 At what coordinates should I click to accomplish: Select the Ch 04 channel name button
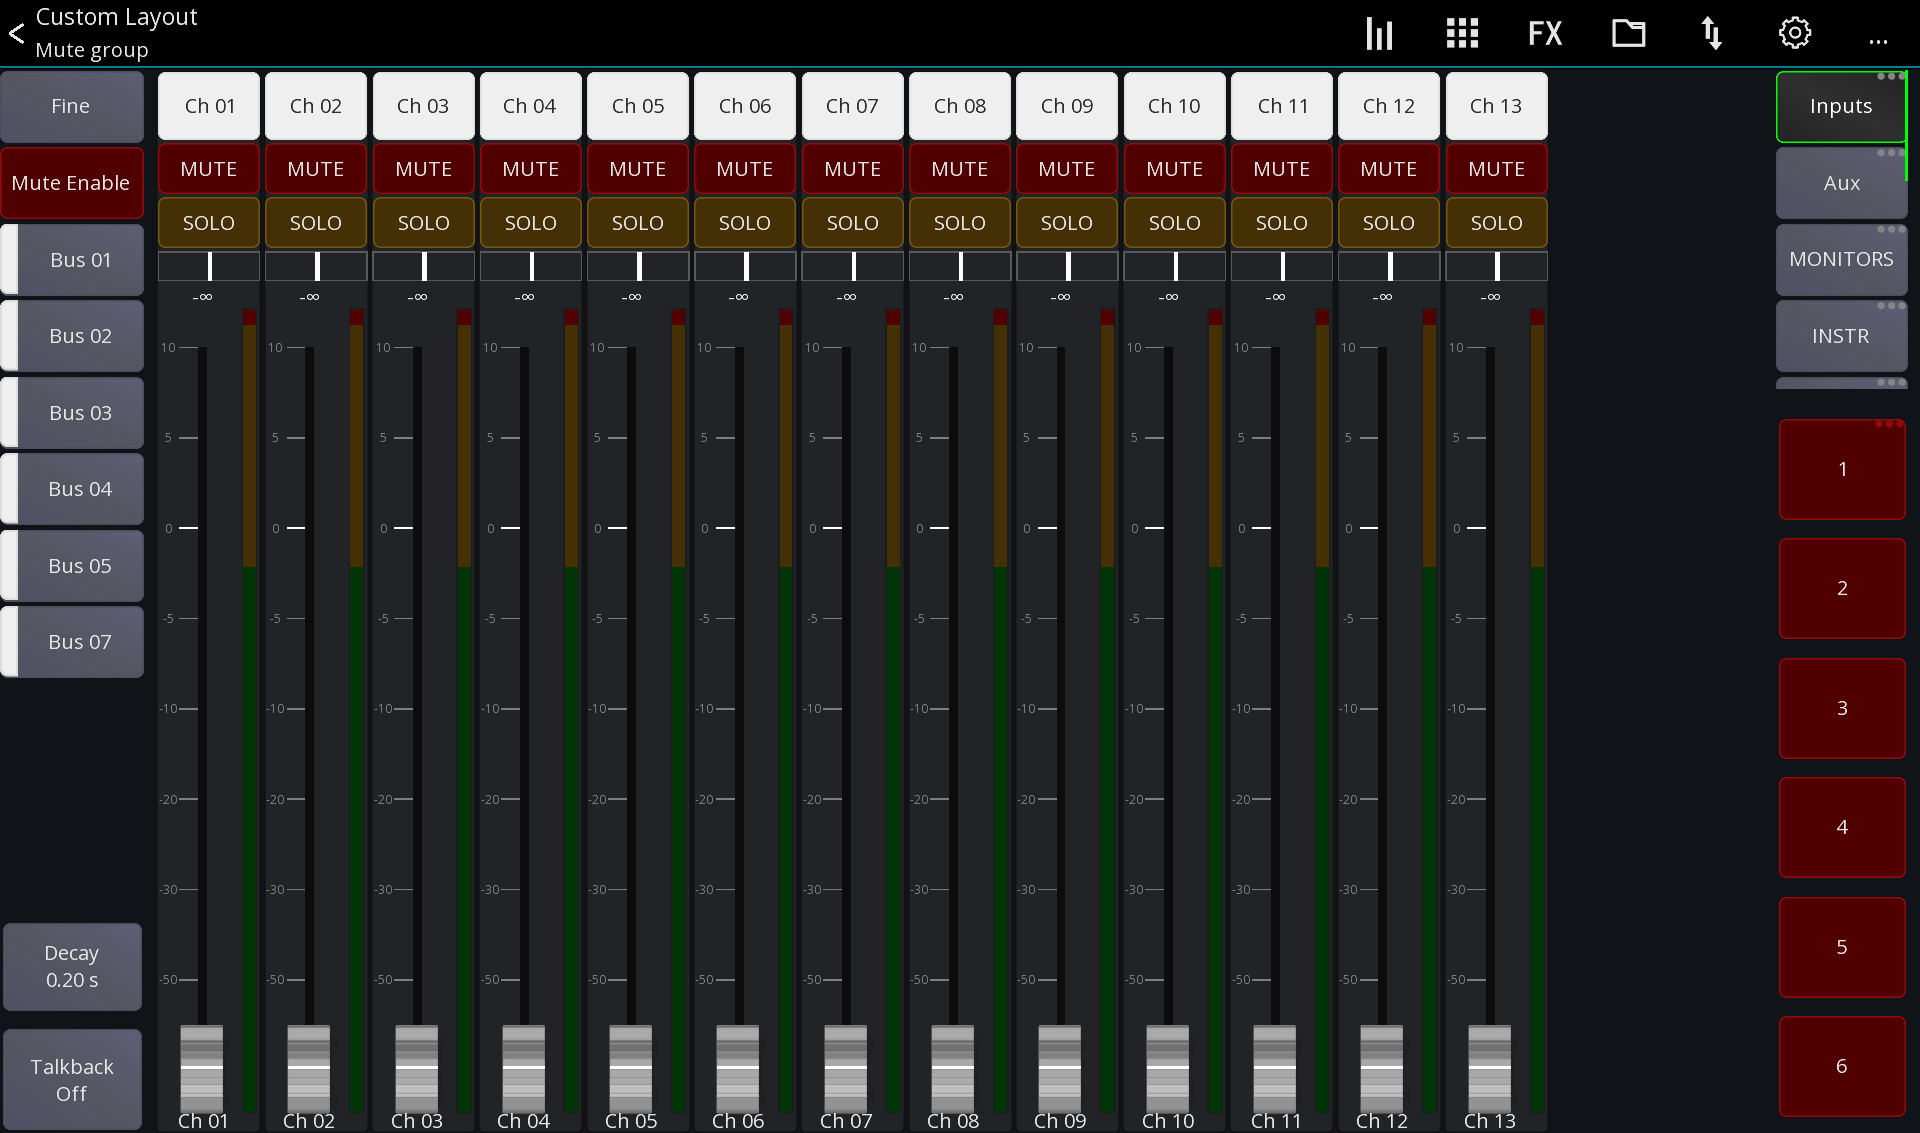click(x=530, y=106)
